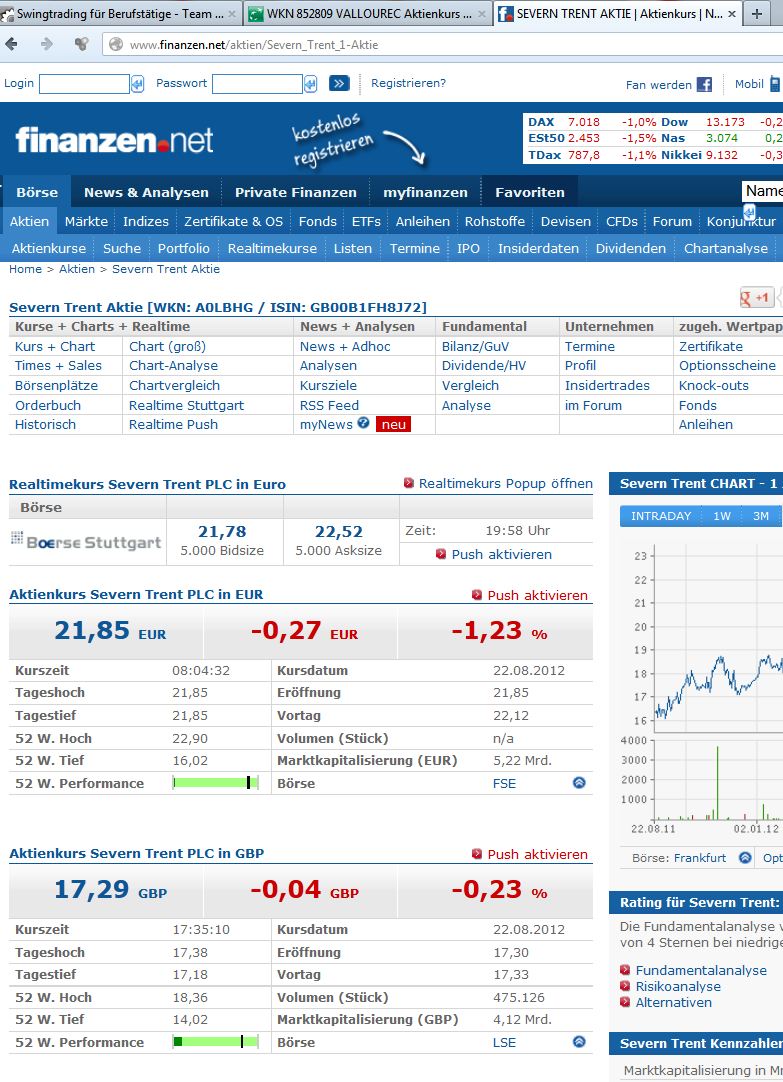Click the Facebook 'Fan werden' icon

pos(704,85)
